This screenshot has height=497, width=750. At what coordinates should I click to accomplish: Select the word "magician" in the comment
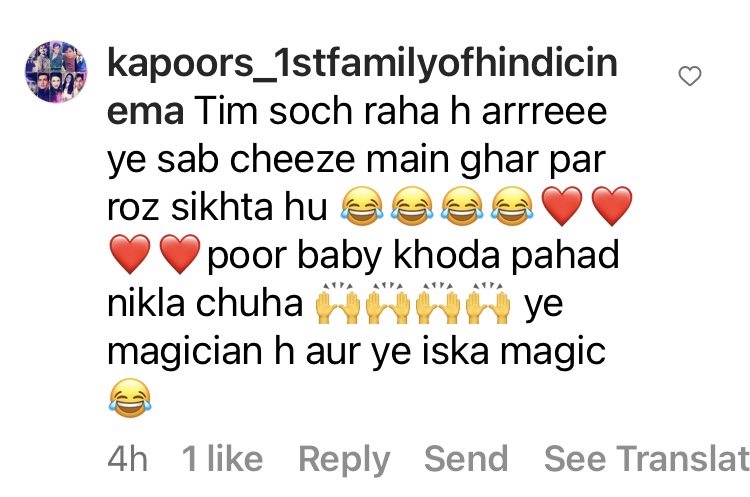(185, 353)
